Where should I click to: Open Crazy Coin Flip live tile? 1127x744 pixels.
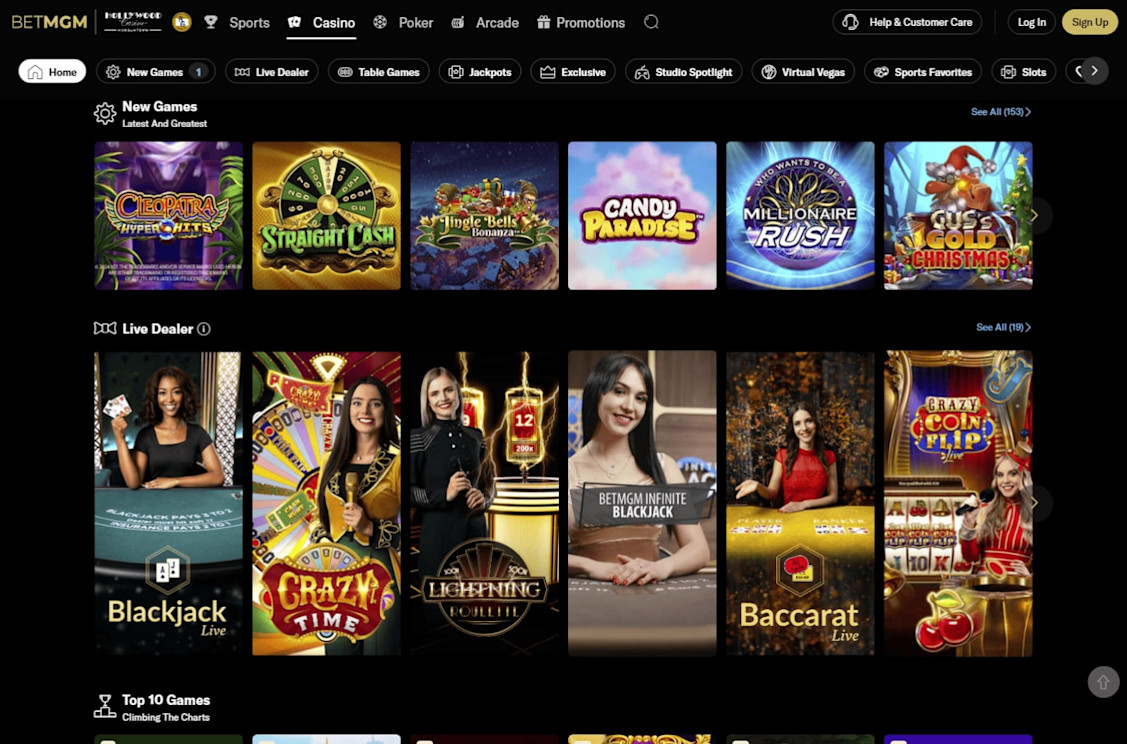click(958, 503)
